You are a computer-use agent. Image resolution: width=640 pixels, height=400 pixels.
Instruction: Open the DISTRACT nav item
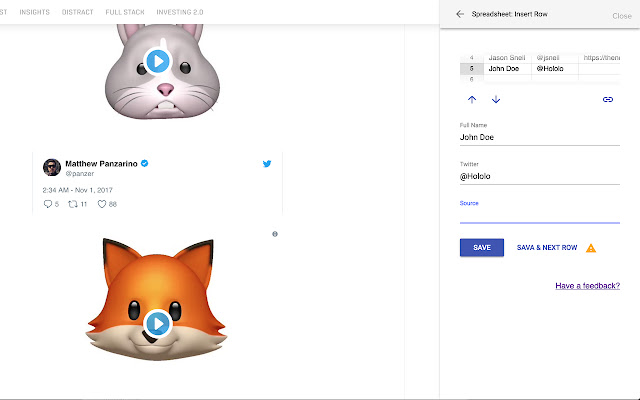78,12
